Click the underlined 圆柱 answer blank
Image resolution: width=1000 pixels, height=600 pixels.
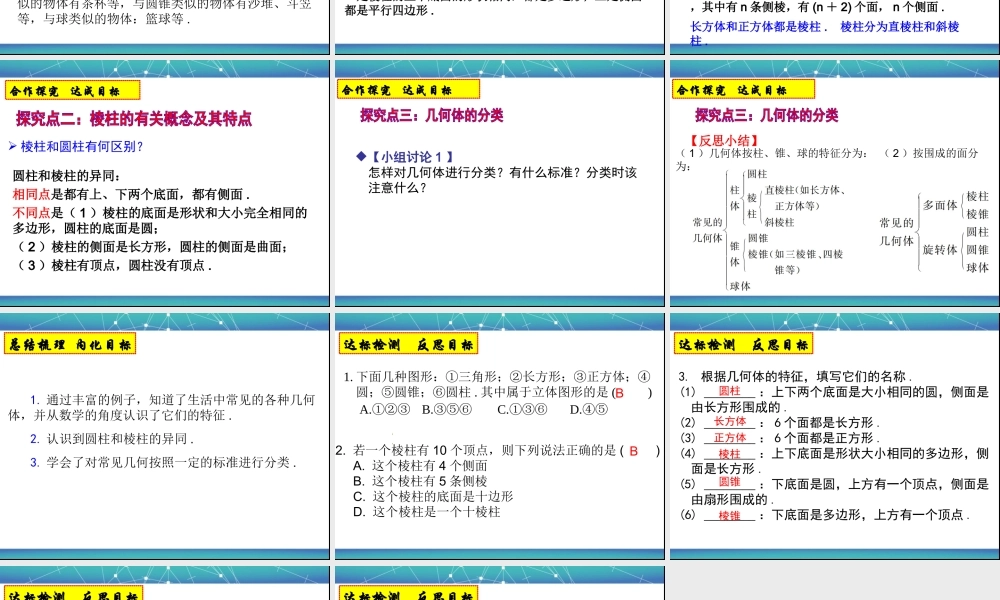pyautogui.click(x=729, y=391)
